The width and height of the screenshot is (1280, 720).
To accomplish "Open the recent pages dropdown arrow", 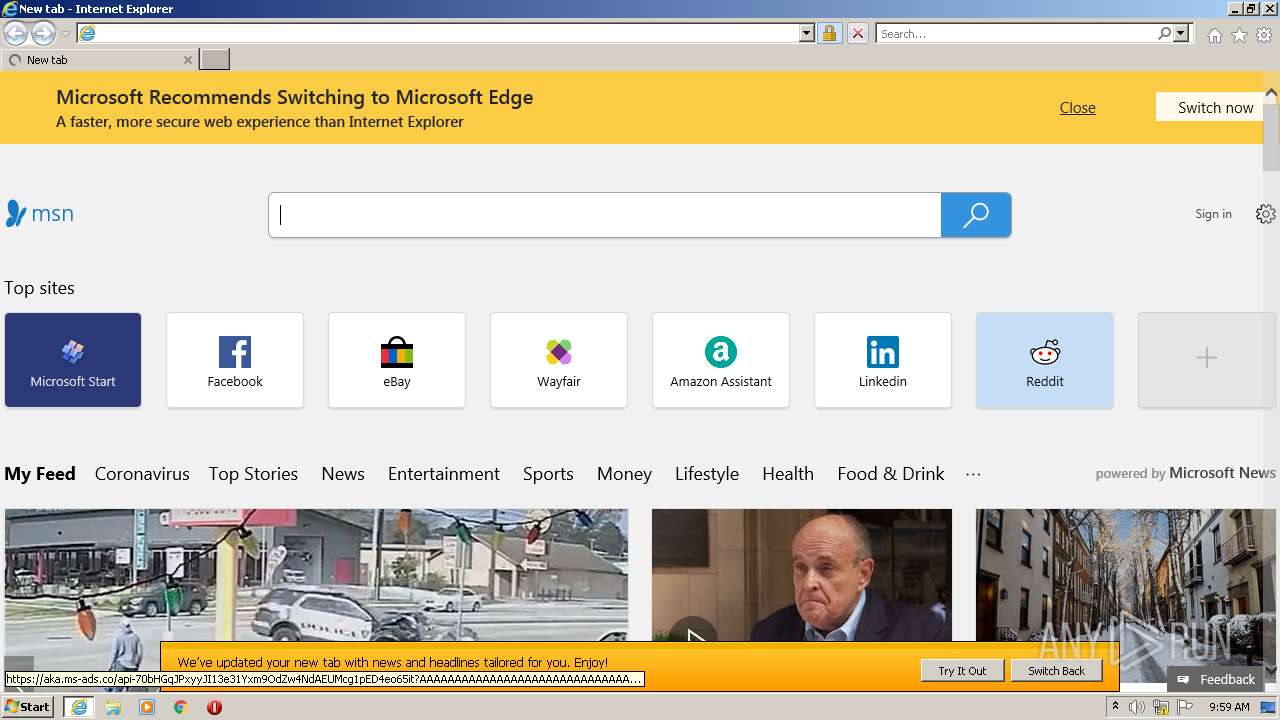I will tap(65, 34).
